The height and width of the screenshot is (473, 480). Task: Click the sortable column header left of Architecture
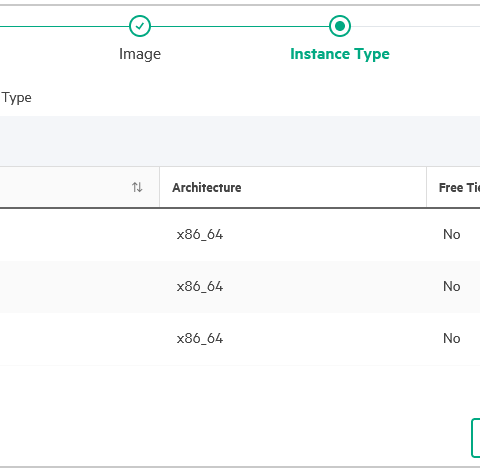(x=80, y=187)
